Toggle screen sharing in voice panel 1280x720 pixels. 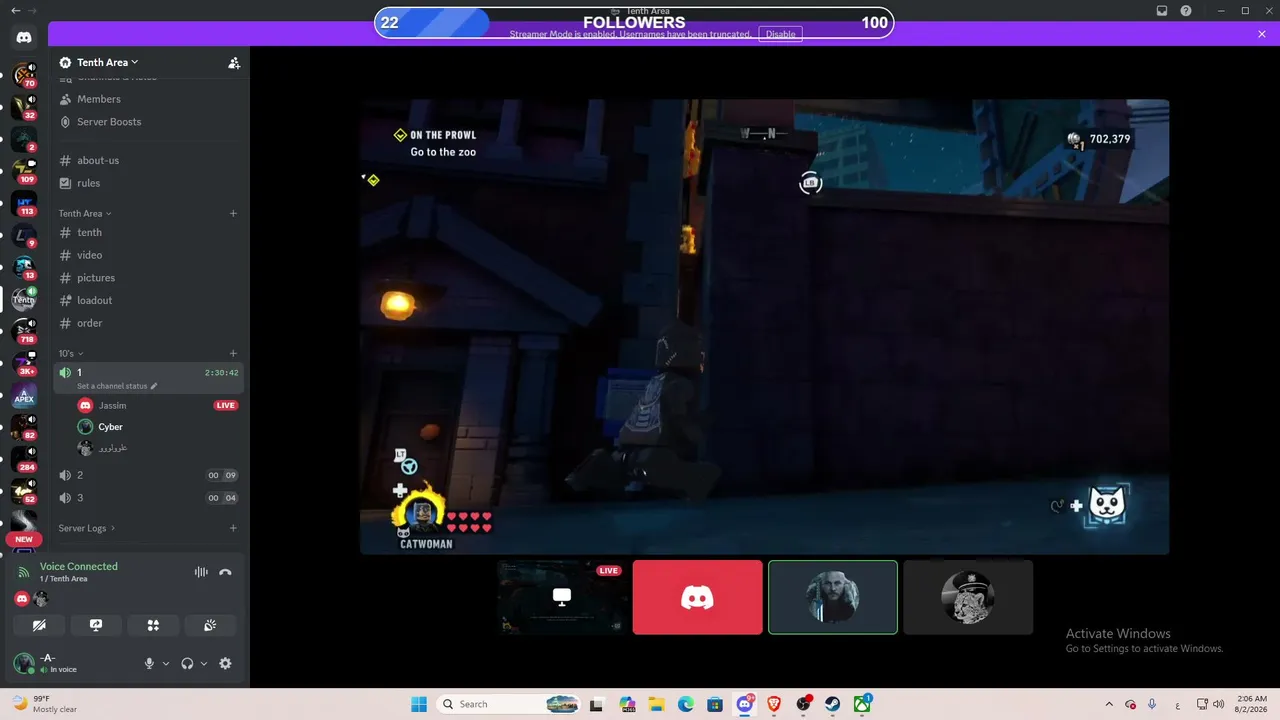pyautogui.click(x=96, y=625)
